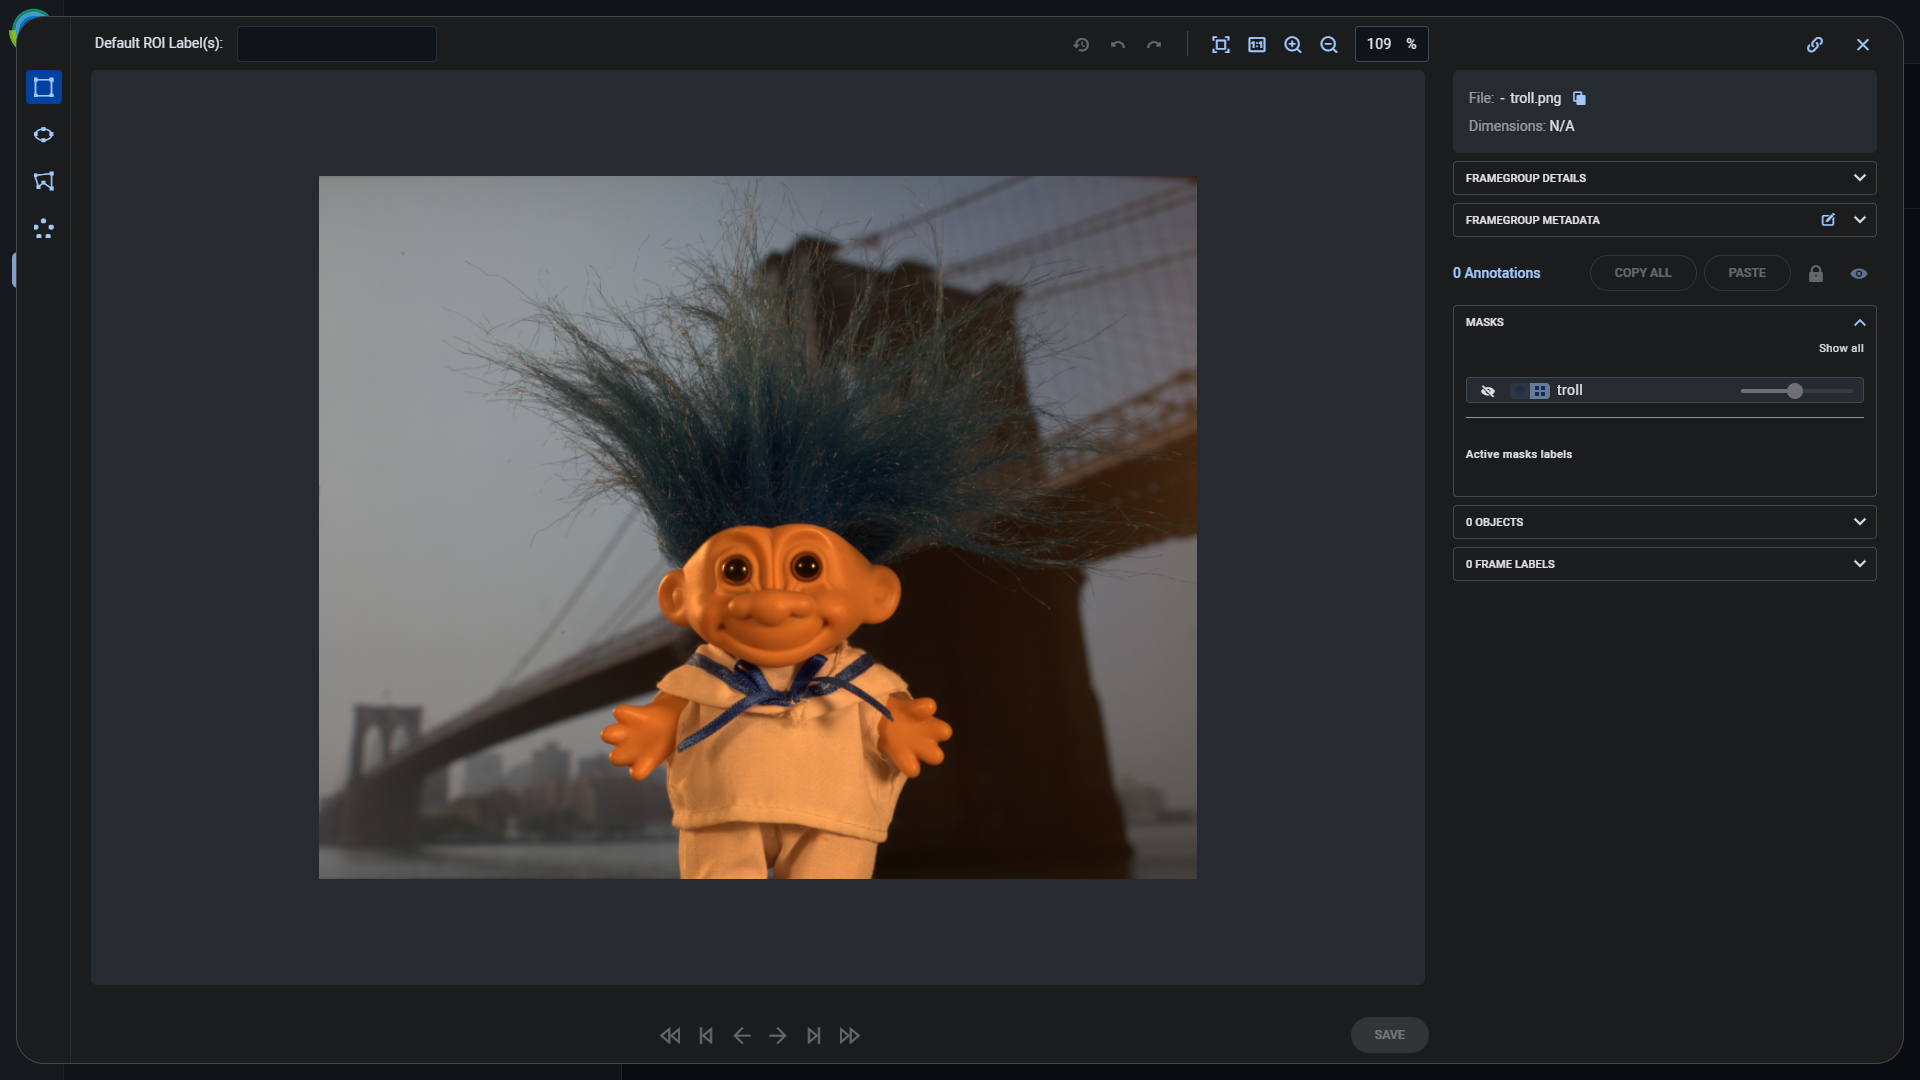Collapse the Masks section
1920x1080 pixels.
coord(1859,322)
